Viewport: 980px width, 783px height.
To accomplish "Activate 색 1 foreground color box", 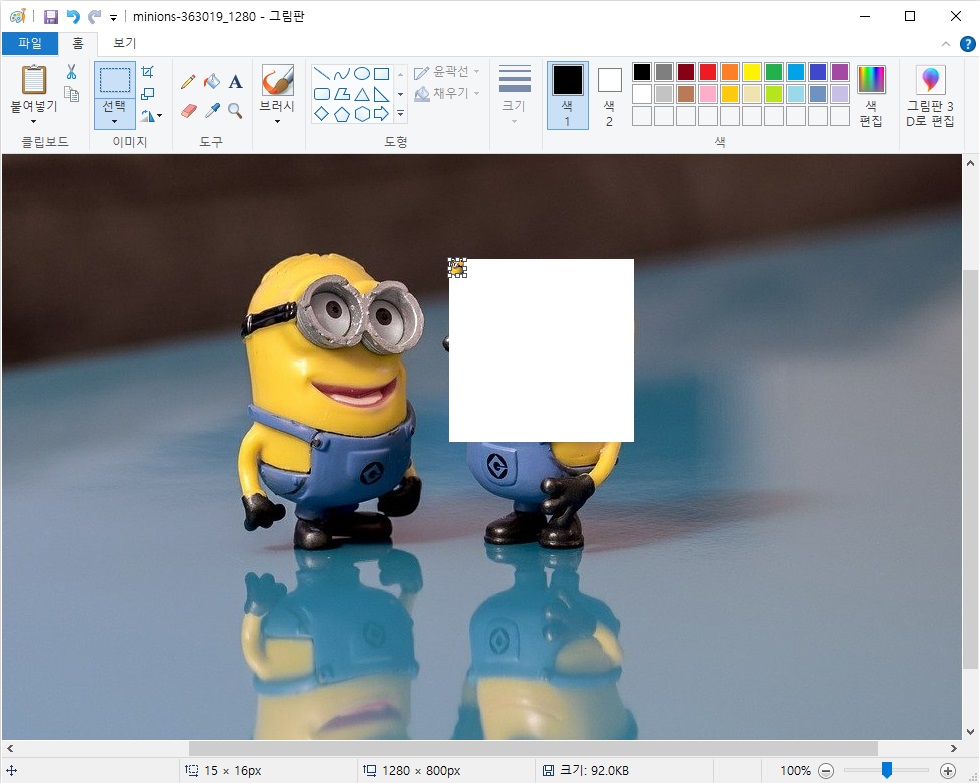I will coord(568,95).
